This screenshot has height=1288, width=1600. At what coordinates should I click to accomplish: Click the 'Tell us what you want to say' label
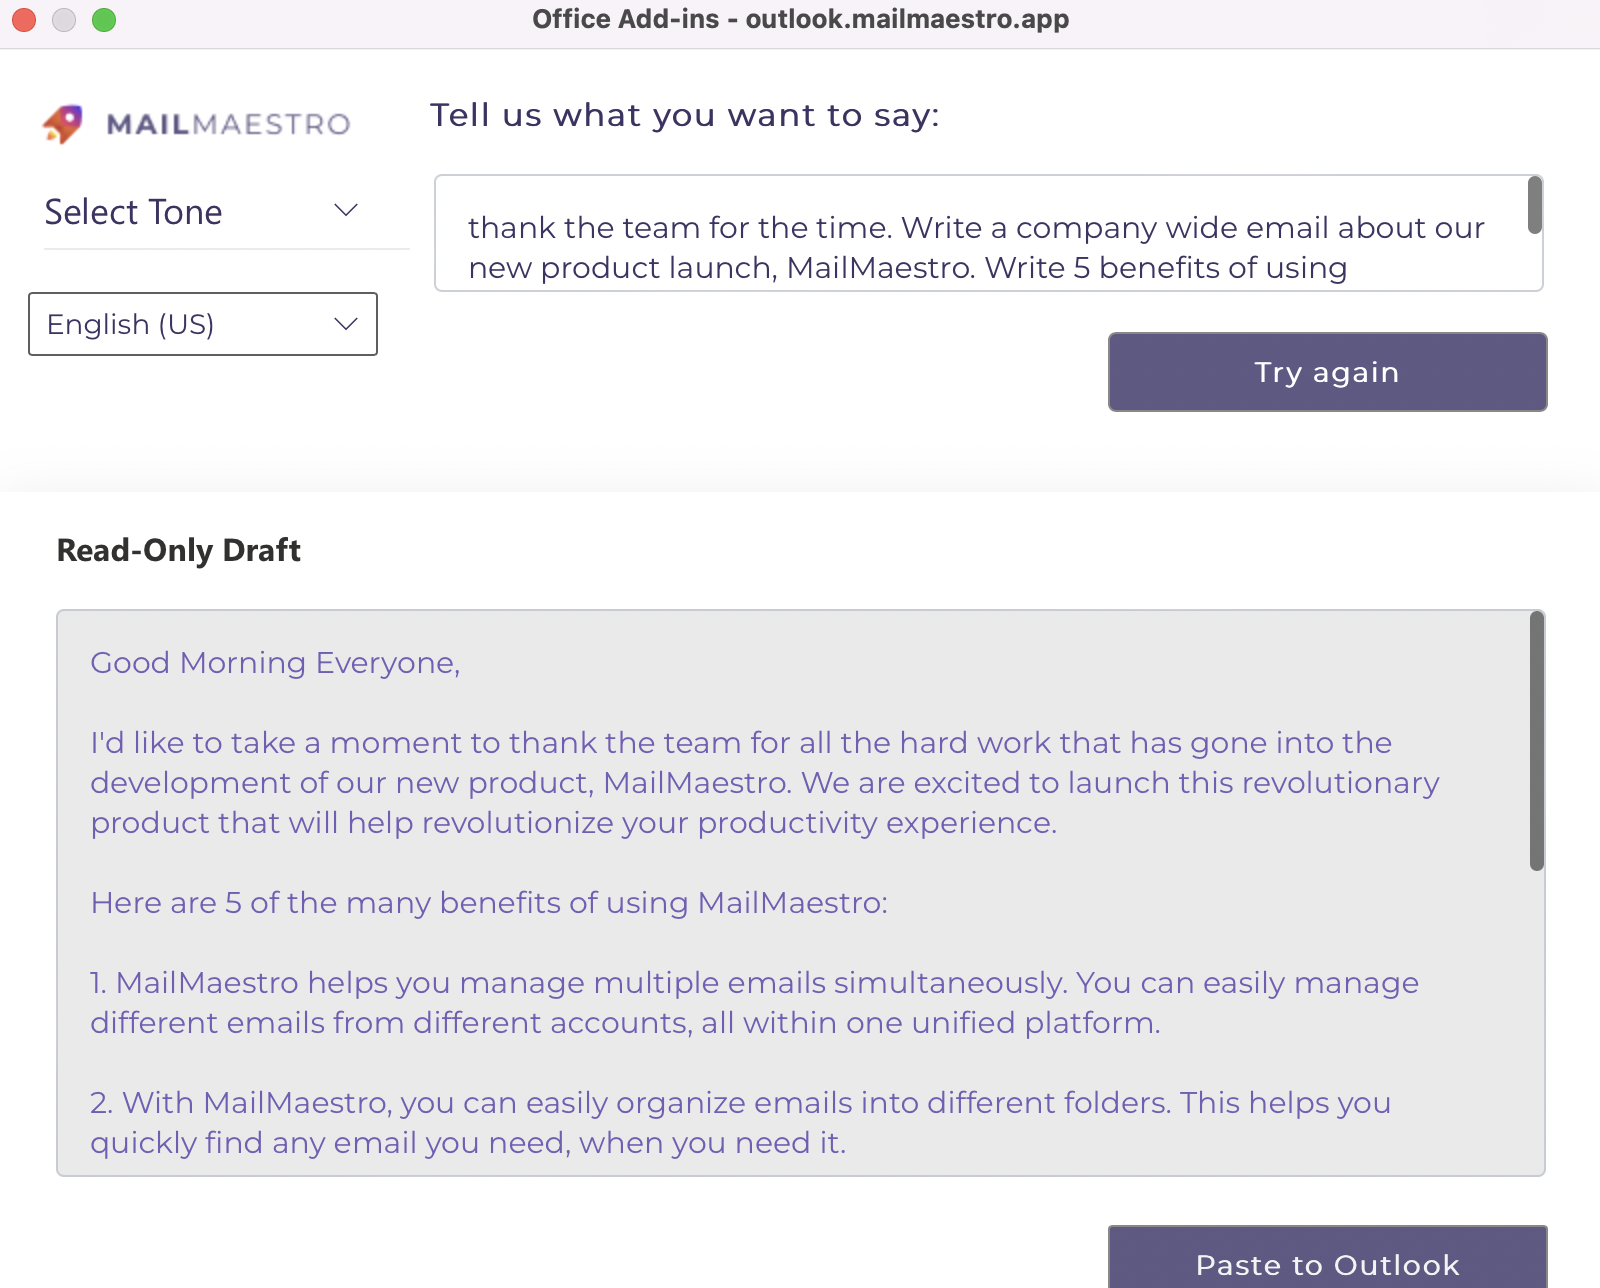tap(684, 115)
